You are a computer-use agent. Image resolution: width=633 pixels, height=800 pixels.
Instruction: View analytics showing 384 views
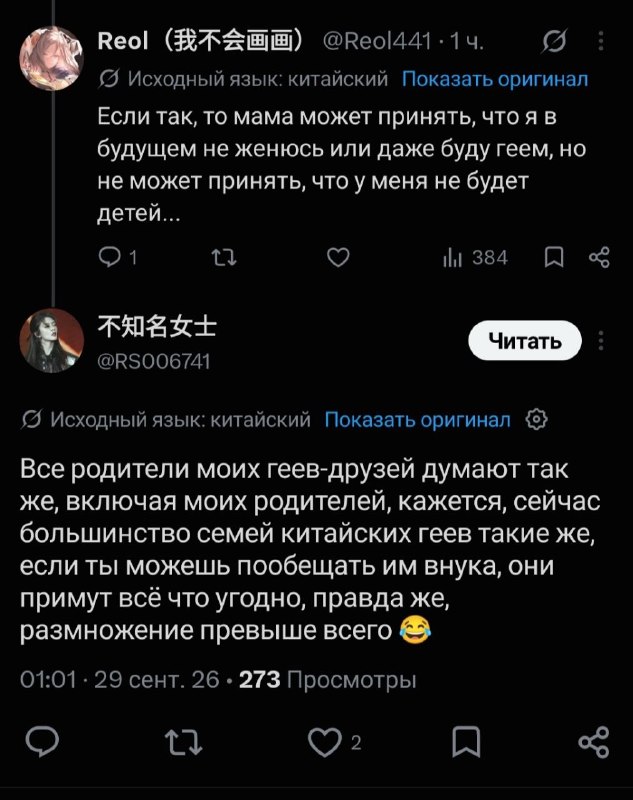click(x=475, y=258)
